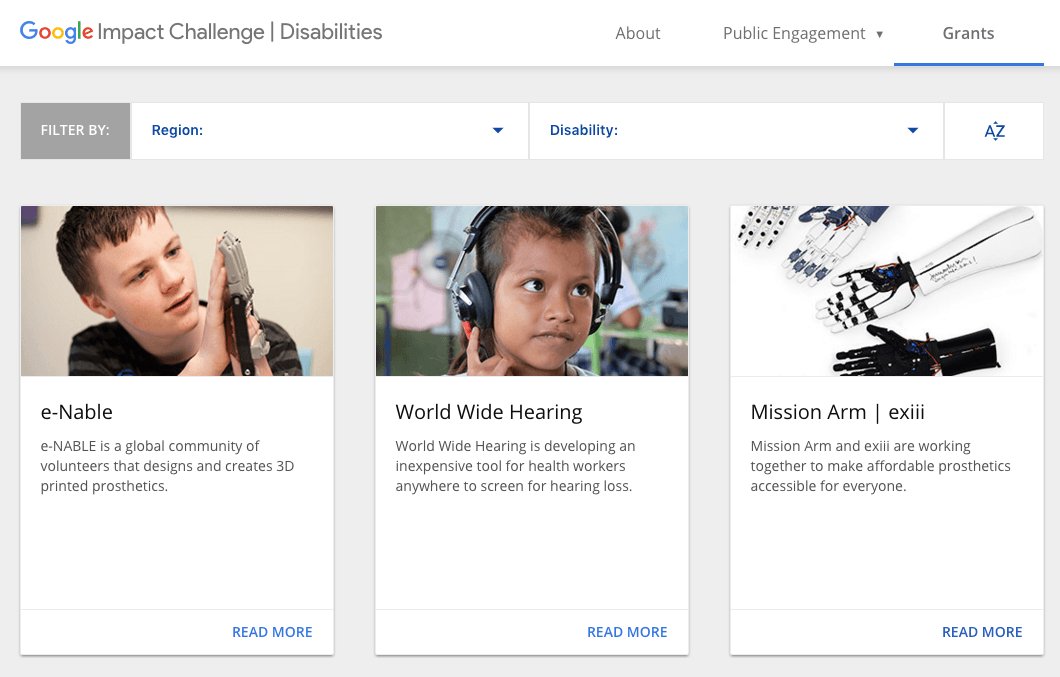This screenshot has width=1060, height=677.
Task: Open the Public Engagement menu
Action: click(794, 33)
